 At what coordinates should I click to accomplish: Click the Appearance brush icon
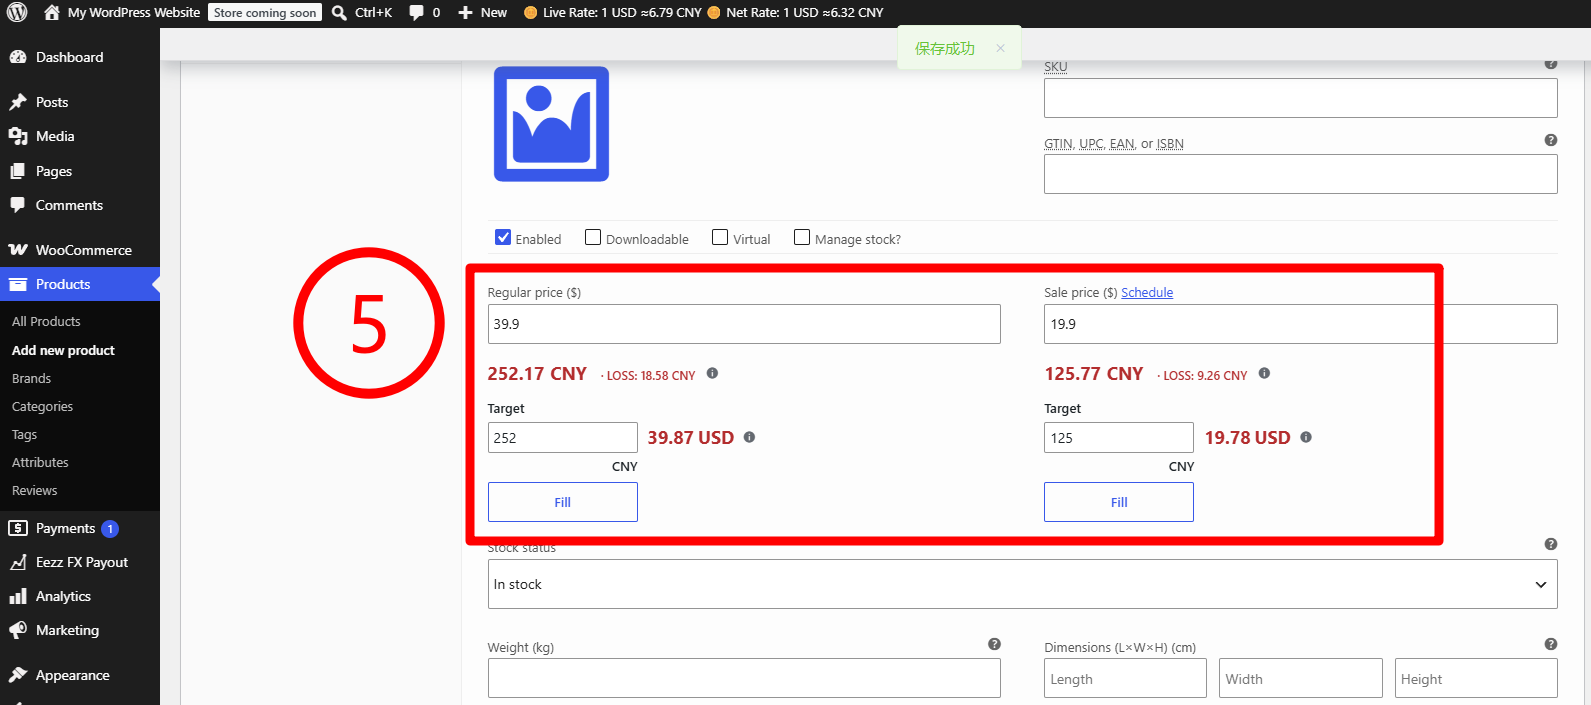click(x=18, y=675)
